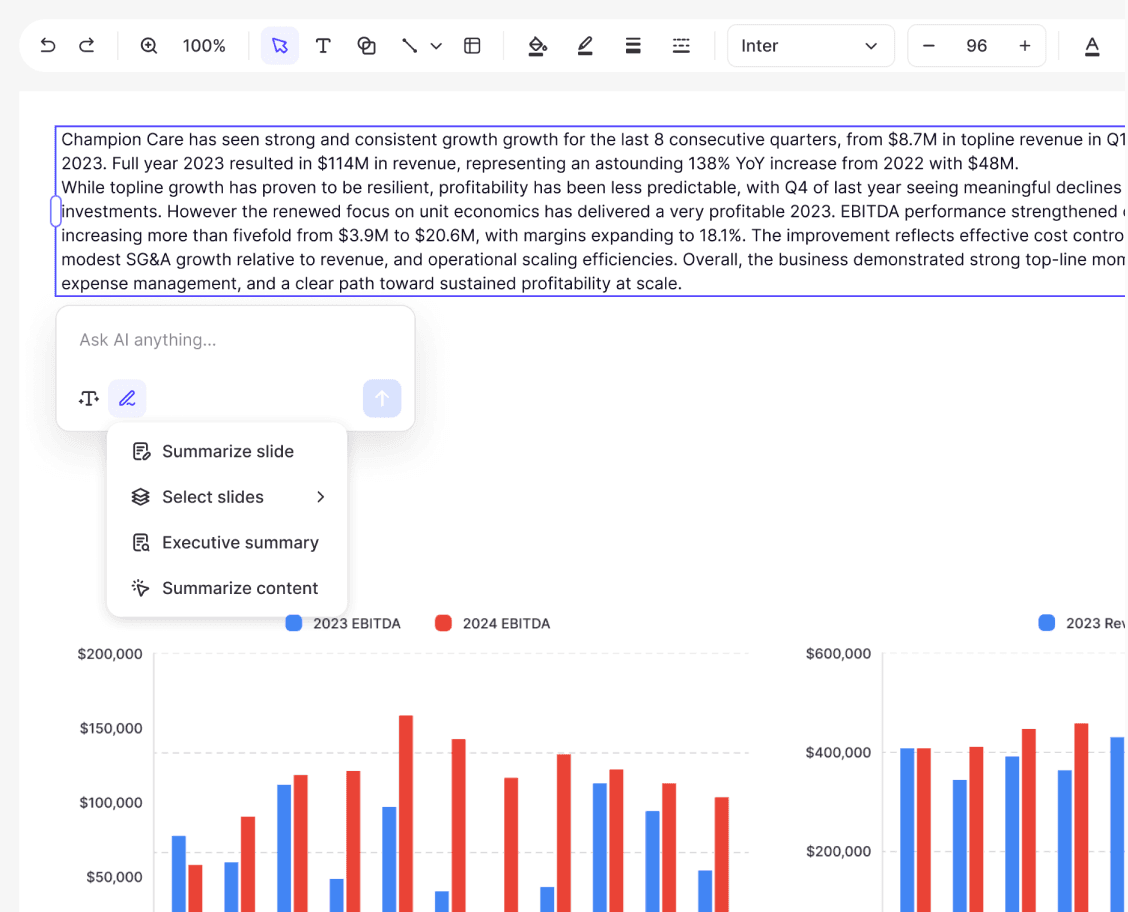Expand the line tool options chevron
Screen dimensions: 1128x912
pyautogui.click(x=436, y=46)
